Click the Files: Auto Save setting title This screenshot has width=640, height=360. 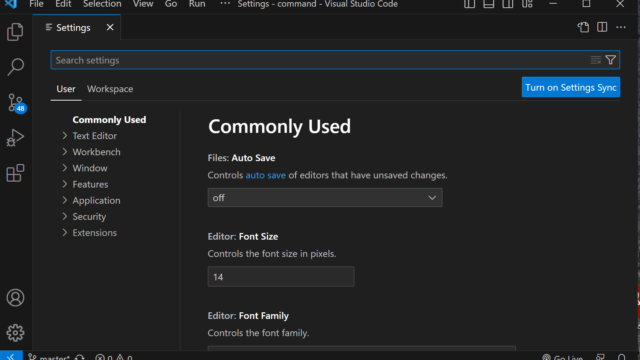(x=241, y=158)
